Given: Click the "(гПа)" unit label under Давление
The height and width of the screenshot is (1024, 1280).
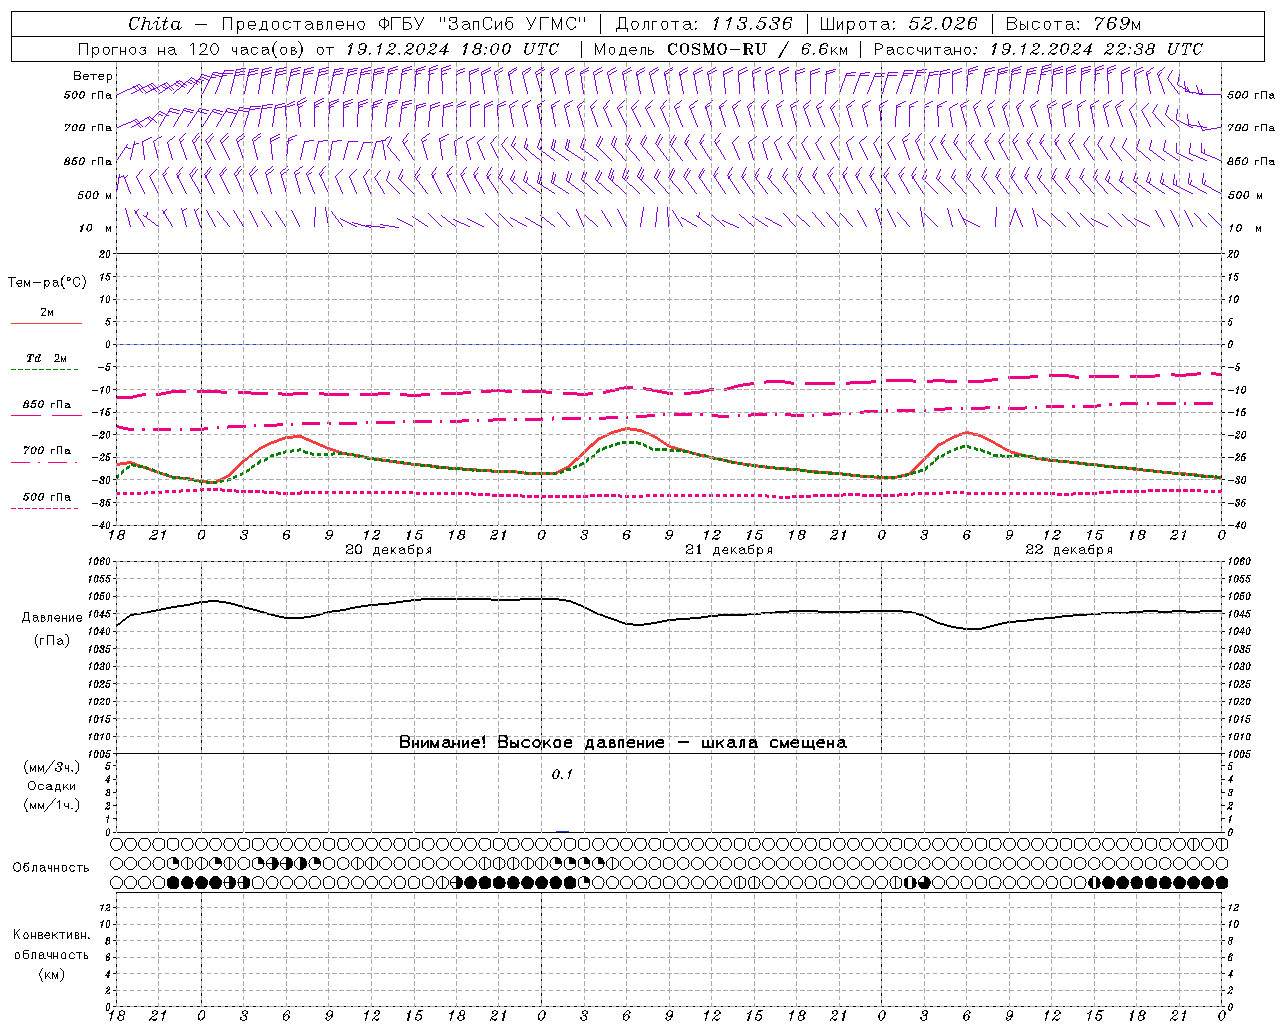Looking at the screenshot, I should 52,641.
